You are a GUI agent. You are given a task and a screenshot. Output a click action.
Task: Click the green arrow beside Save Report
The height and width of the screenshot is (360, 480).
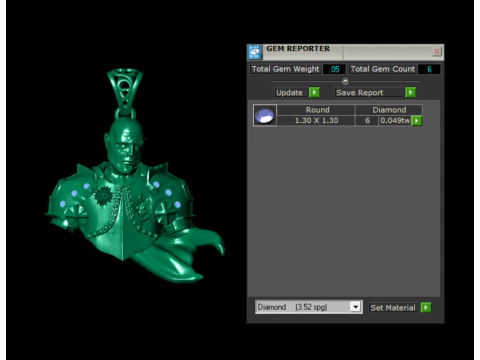[410, 92]
